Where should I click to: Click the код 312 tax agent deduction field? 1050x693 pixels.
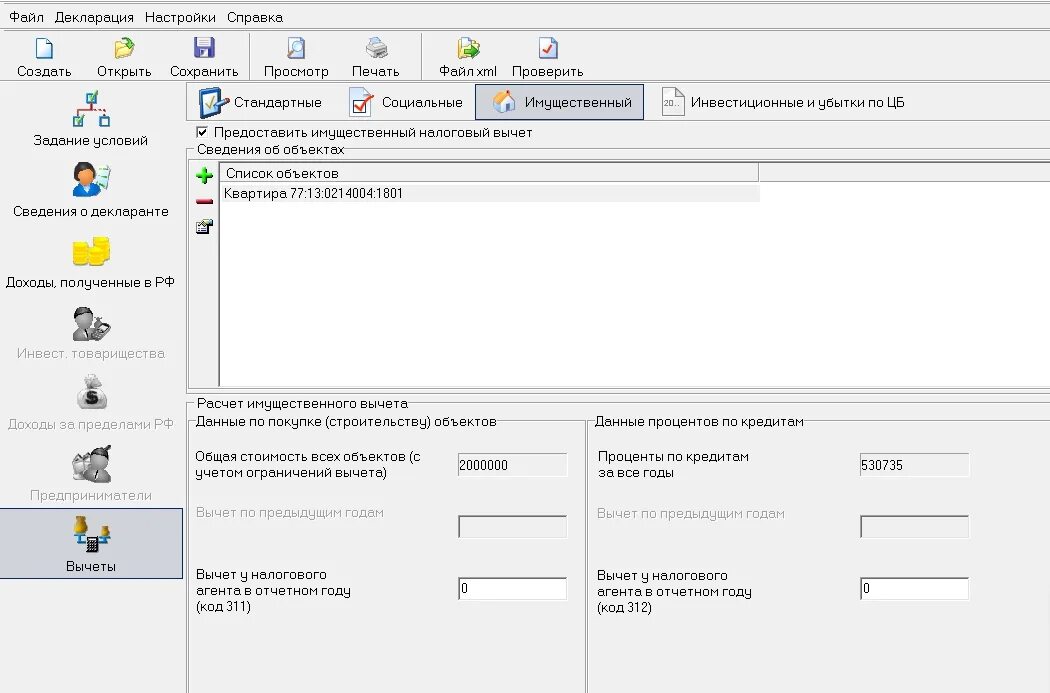[x=914, y=589]
